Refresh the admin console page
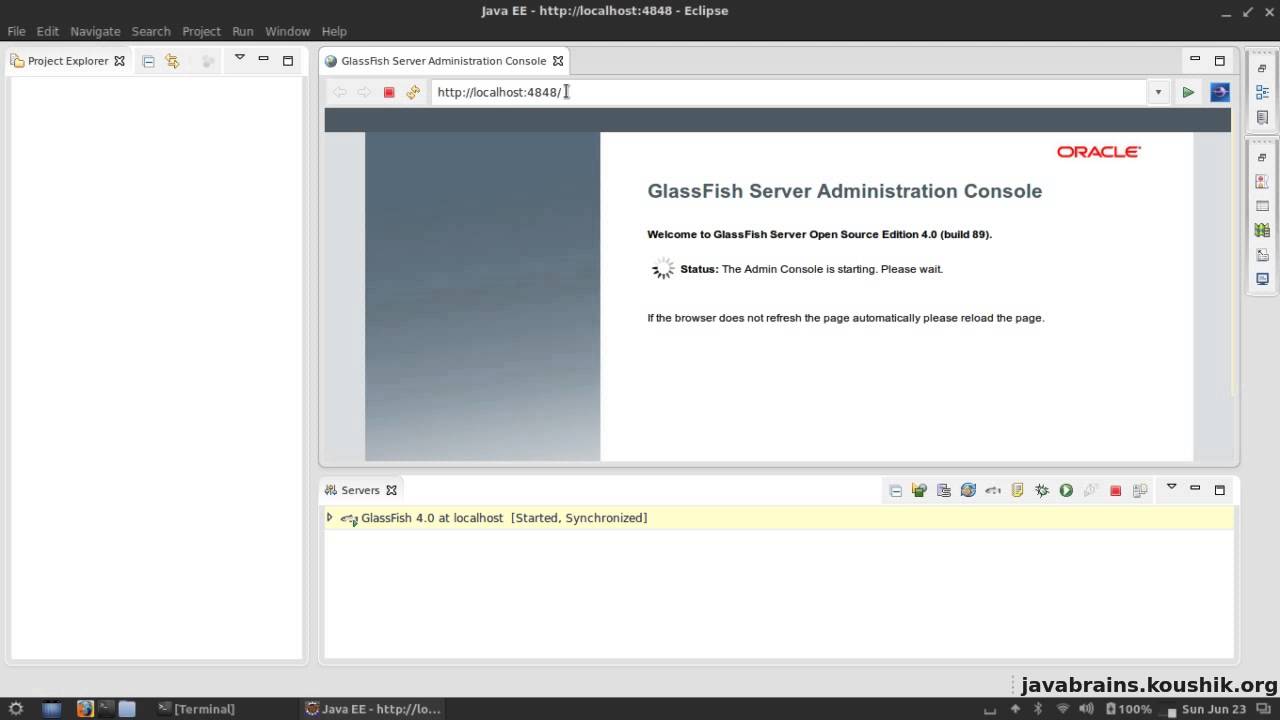The image size is (1280, 720). 413,92
